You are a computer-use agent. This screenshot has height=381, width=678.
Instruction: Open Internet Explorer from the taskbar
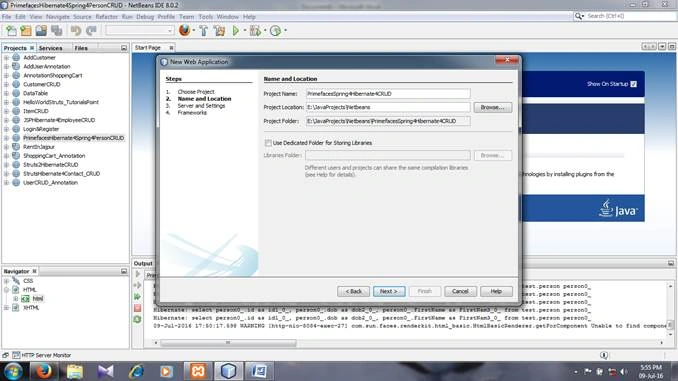tap(136, 371)
